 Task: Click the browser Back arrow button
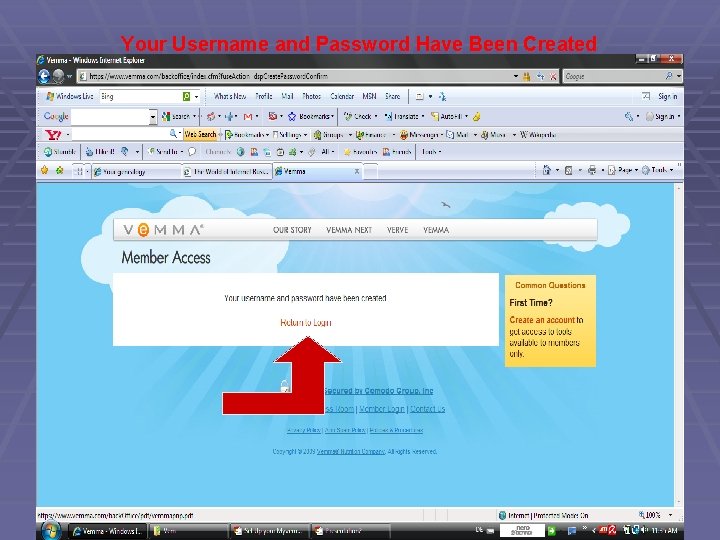point(44,76)
